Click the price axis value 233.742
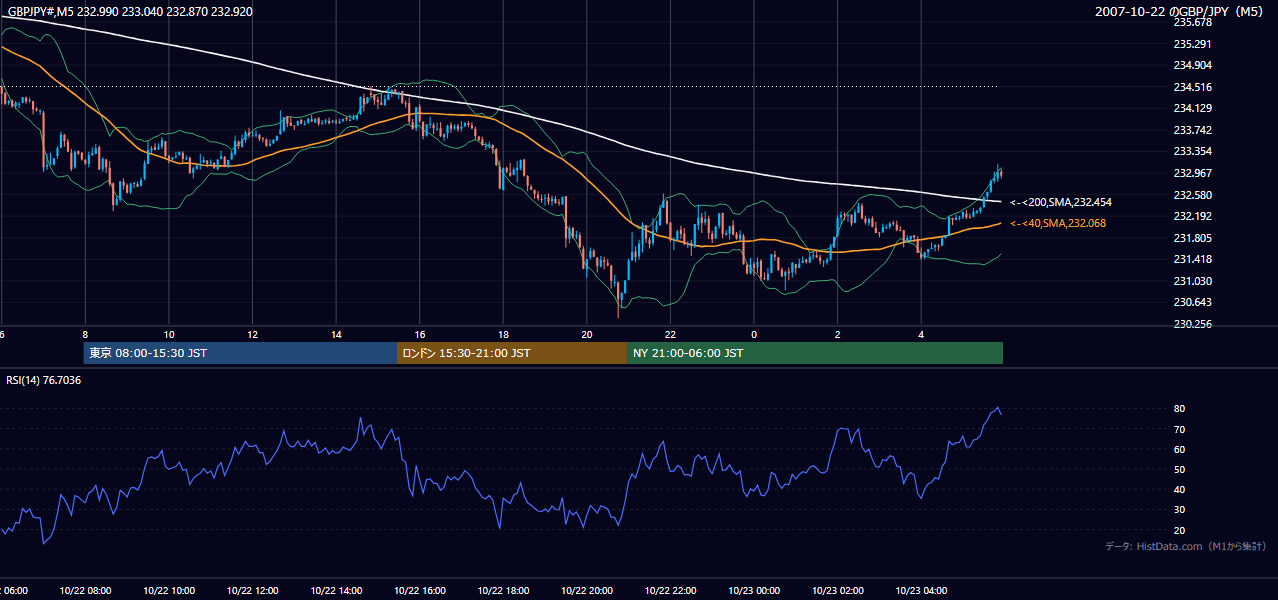Viewport: 1278px width, 600px height. point(1193,130)
